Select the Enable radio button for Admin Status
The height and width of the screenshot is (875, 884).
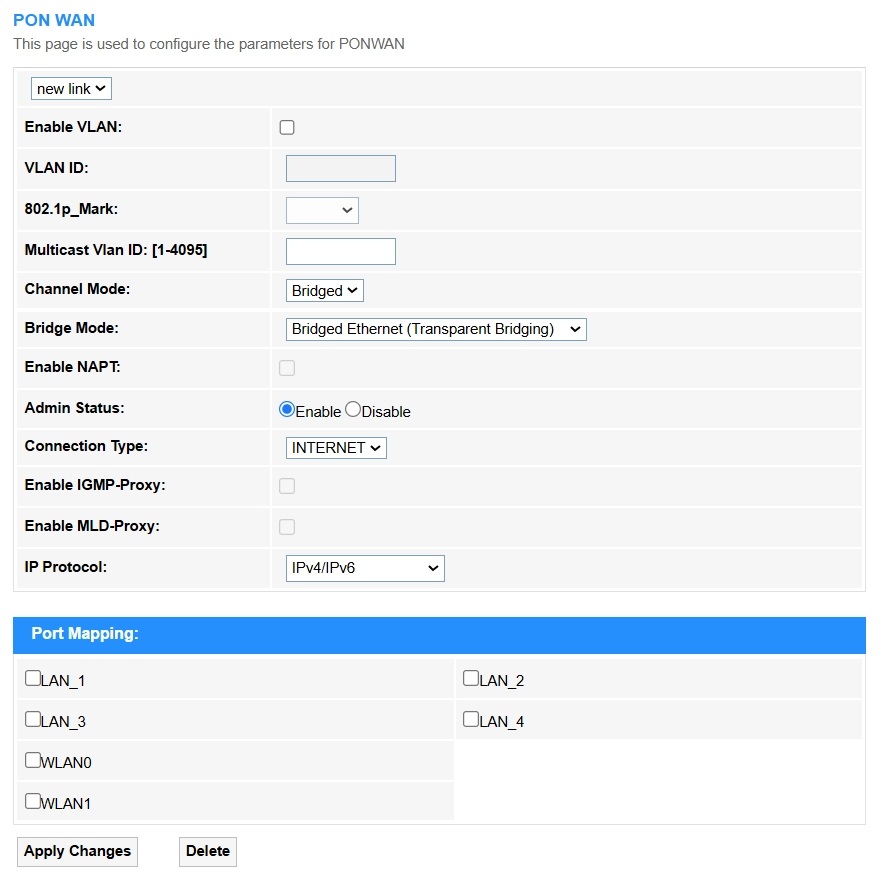[x=287, y=410]
